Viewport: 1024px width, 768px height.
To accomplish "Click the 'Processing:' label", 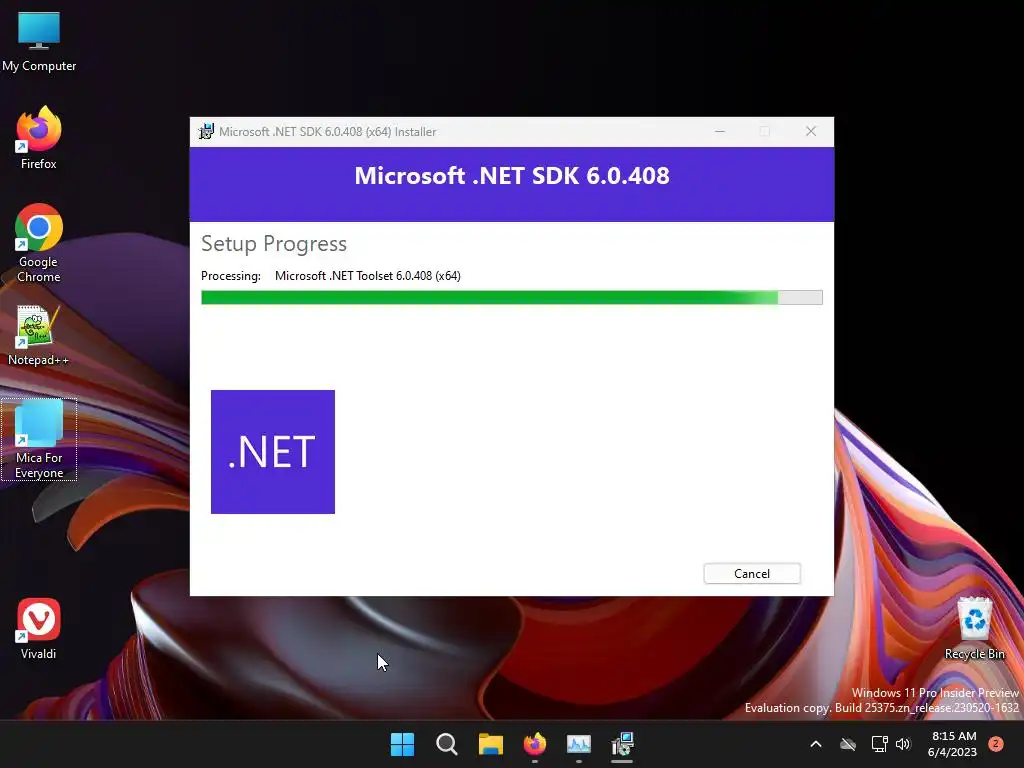I will coord(231,276).
